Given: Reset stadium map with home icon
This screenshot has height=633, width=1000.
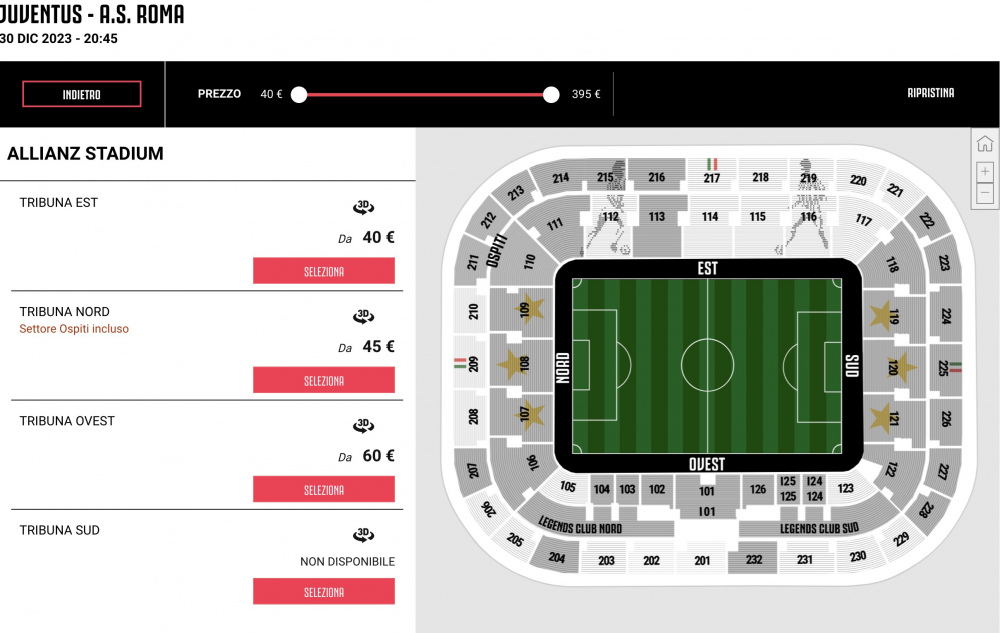Looking at the screenshot, I should point(985,143).
